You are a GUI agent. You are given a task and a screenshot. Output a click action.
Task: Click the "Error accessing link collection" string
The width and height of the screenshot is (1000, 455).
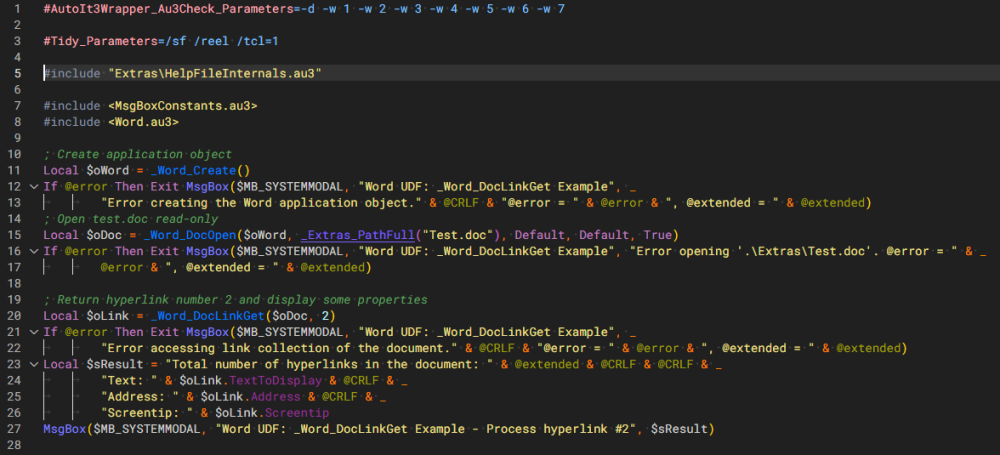[278, 348]
